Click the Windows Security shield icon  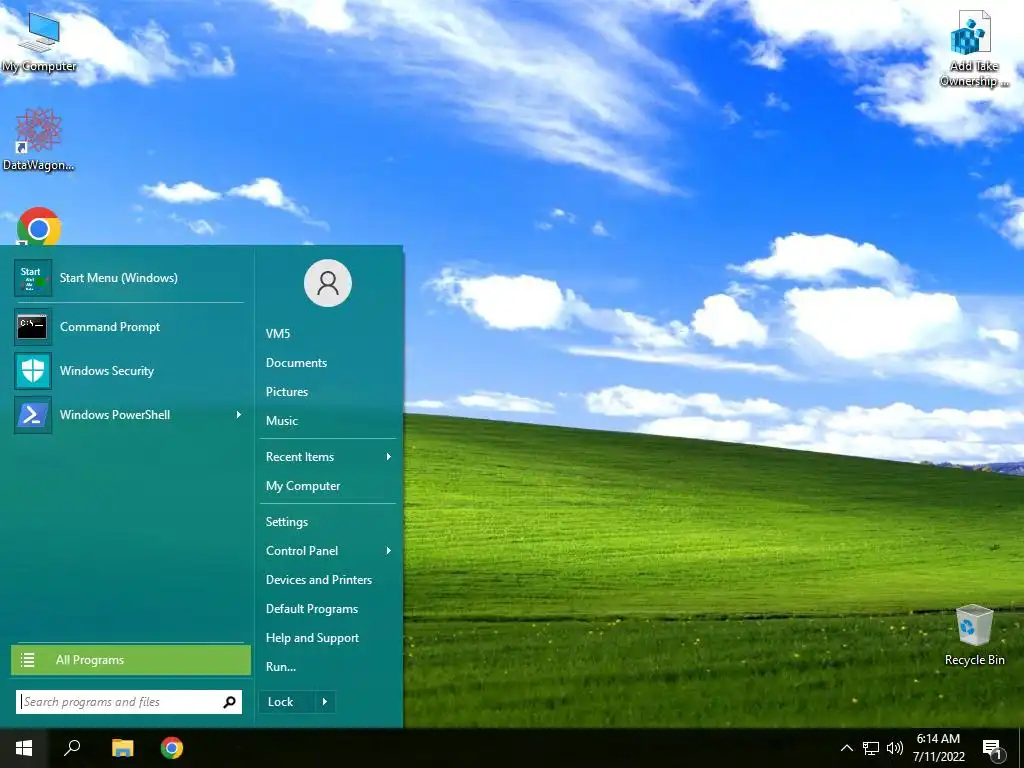(33, 370)
